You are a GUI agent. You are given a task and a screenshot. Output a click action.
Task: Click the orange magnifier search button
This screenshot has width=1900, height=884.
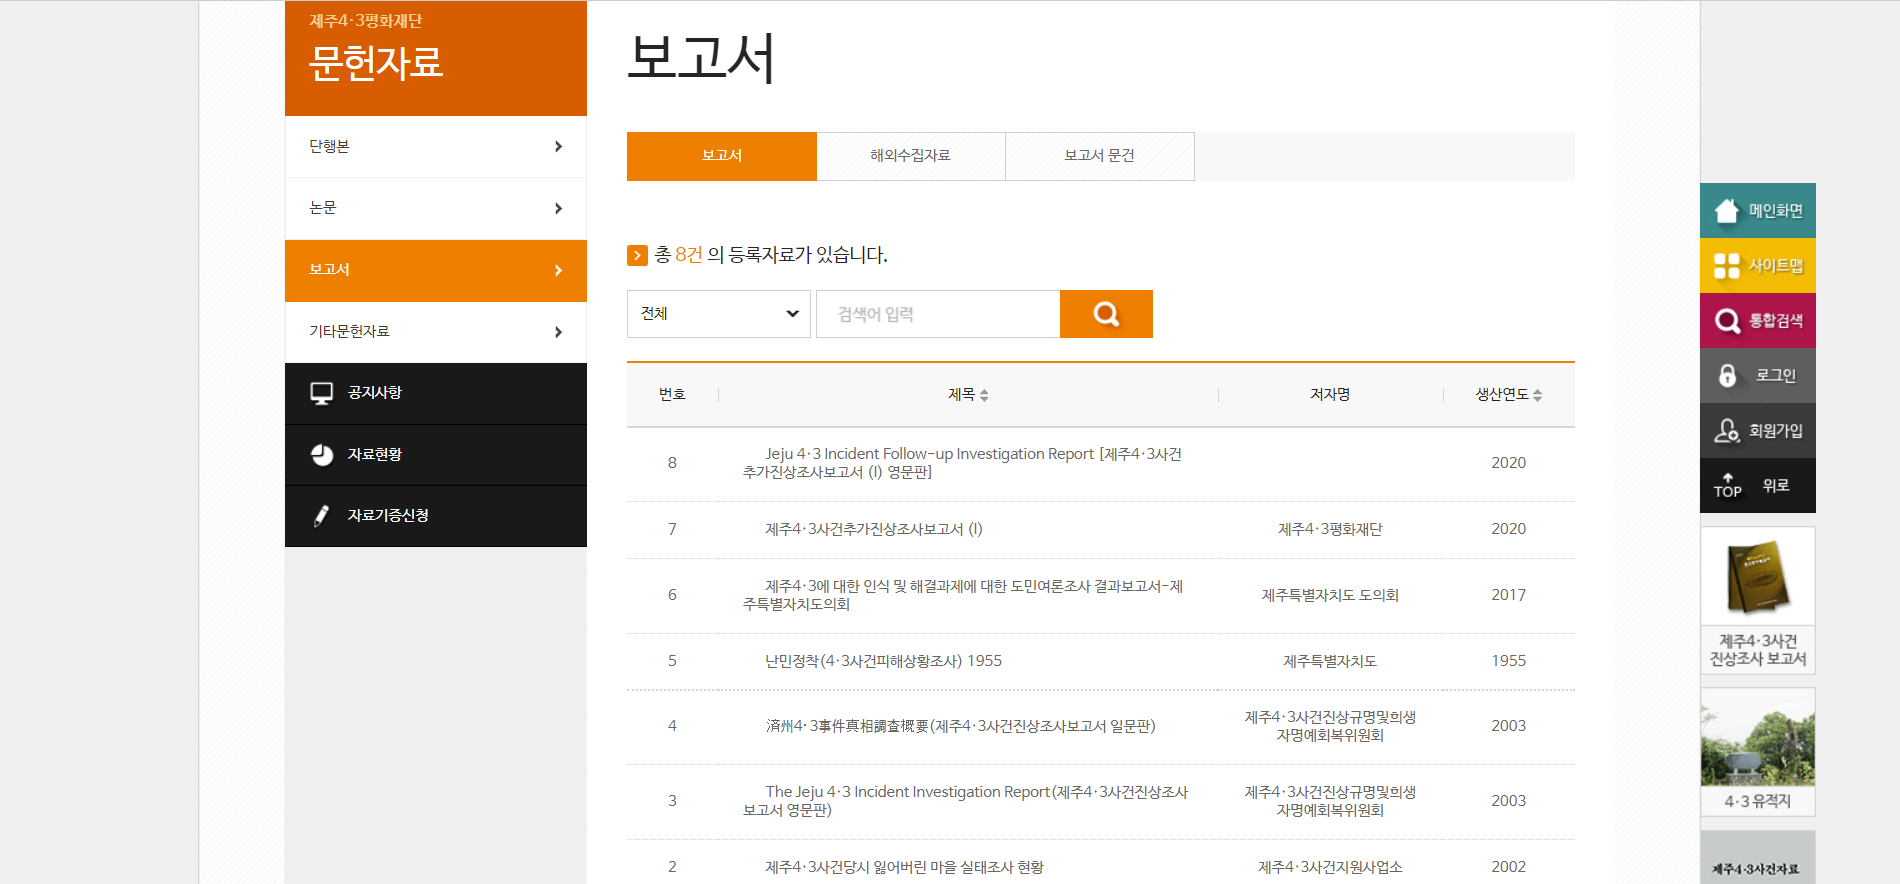click(1105, 314)
